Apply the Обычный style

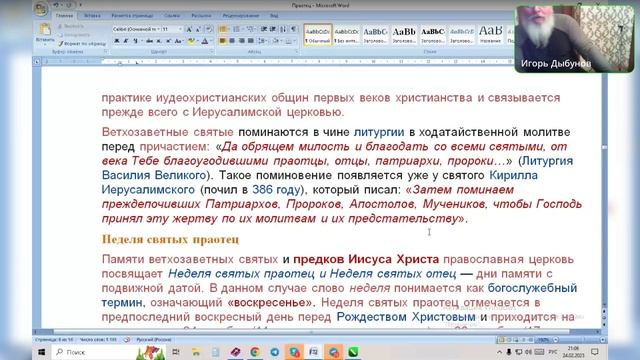pyautogui.click(x=318, y=35)
